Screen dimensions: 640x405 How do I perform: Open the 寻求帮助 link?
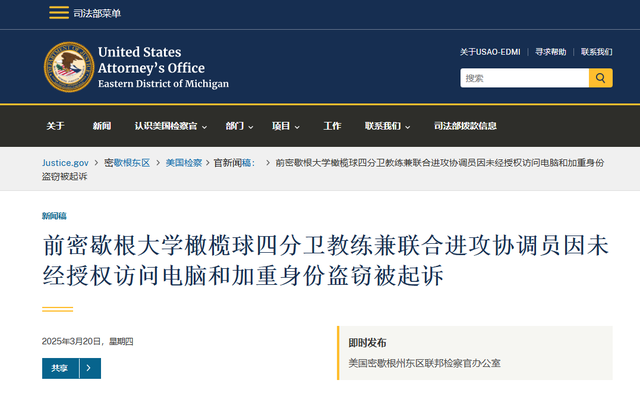551,52
